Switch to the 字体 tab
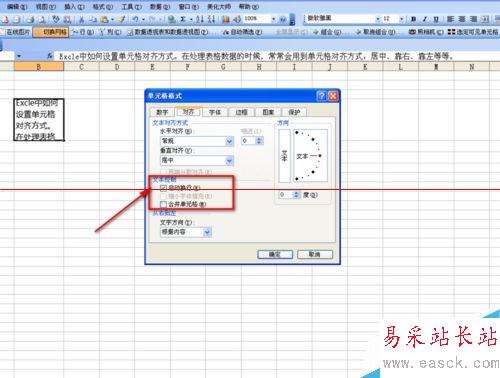 pyautogui.click(x=215, y=112)
